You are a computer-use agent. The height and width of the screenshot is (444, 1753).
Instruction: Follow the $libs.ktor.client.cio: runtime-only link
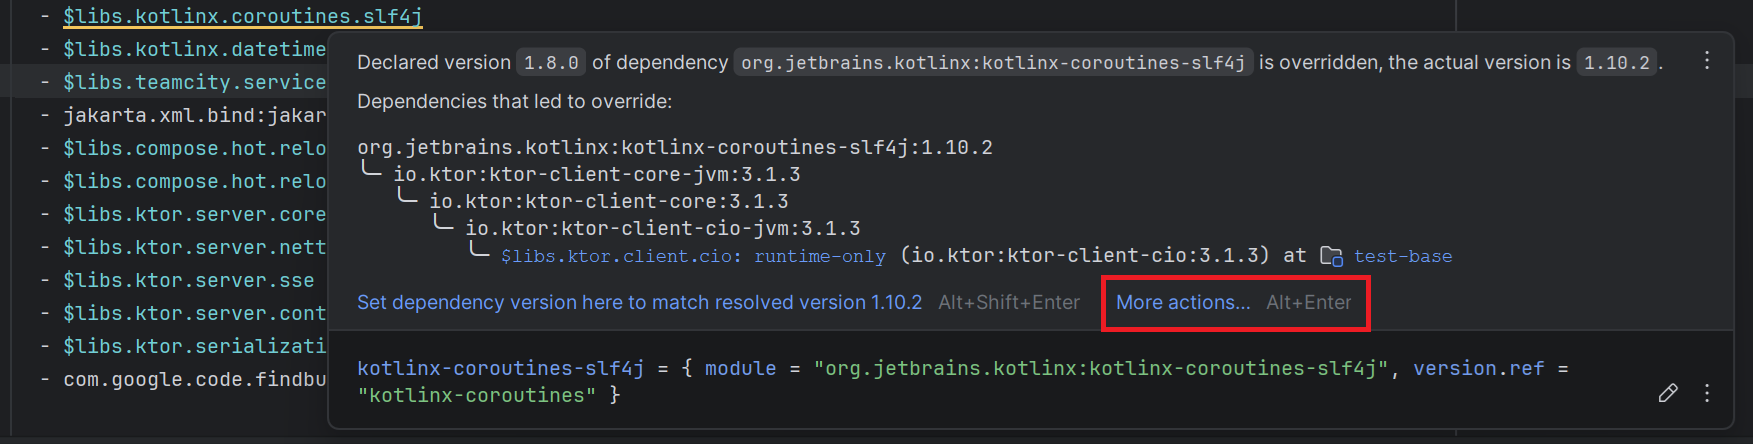click(x=692, y=256)
